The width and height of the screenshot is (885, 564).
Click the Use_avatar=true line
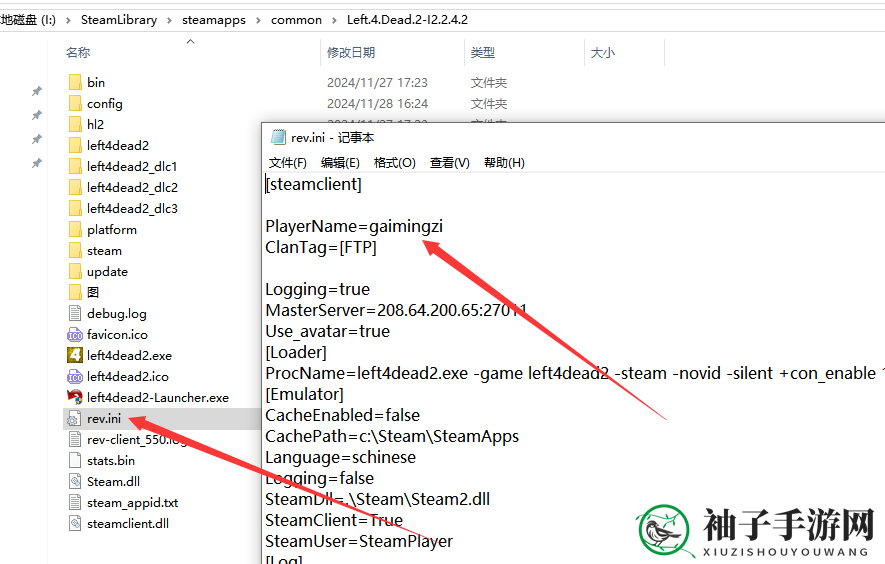coord(327,331)
